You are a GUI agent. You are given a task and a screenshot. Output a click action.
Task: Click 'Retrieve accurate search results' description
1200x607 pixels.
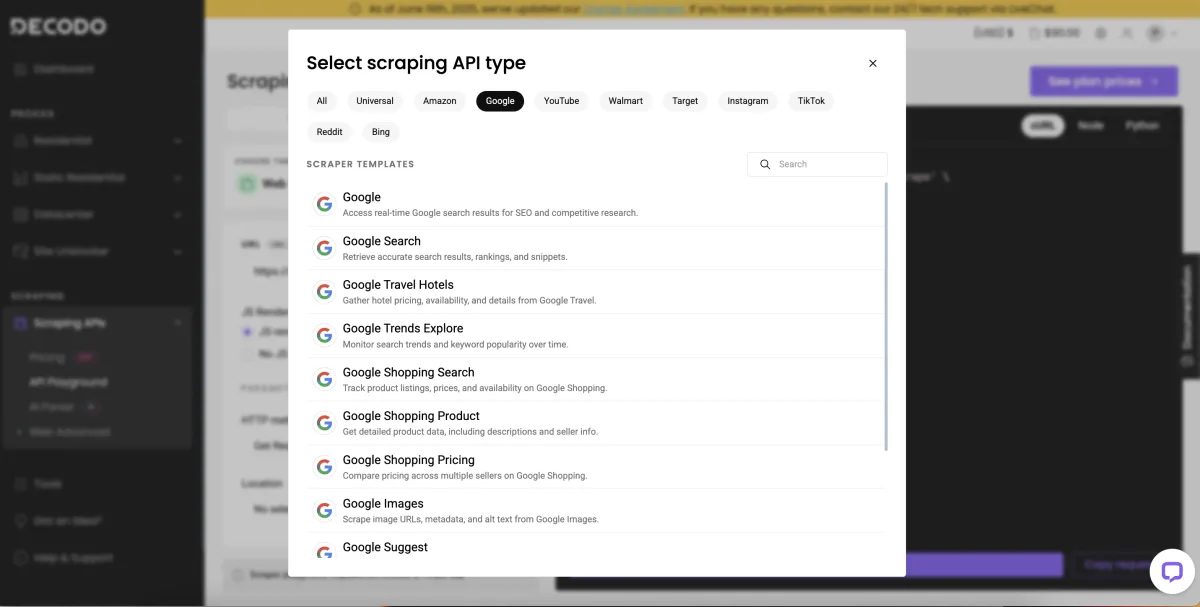pyautogui.click(x=455, y=257)
